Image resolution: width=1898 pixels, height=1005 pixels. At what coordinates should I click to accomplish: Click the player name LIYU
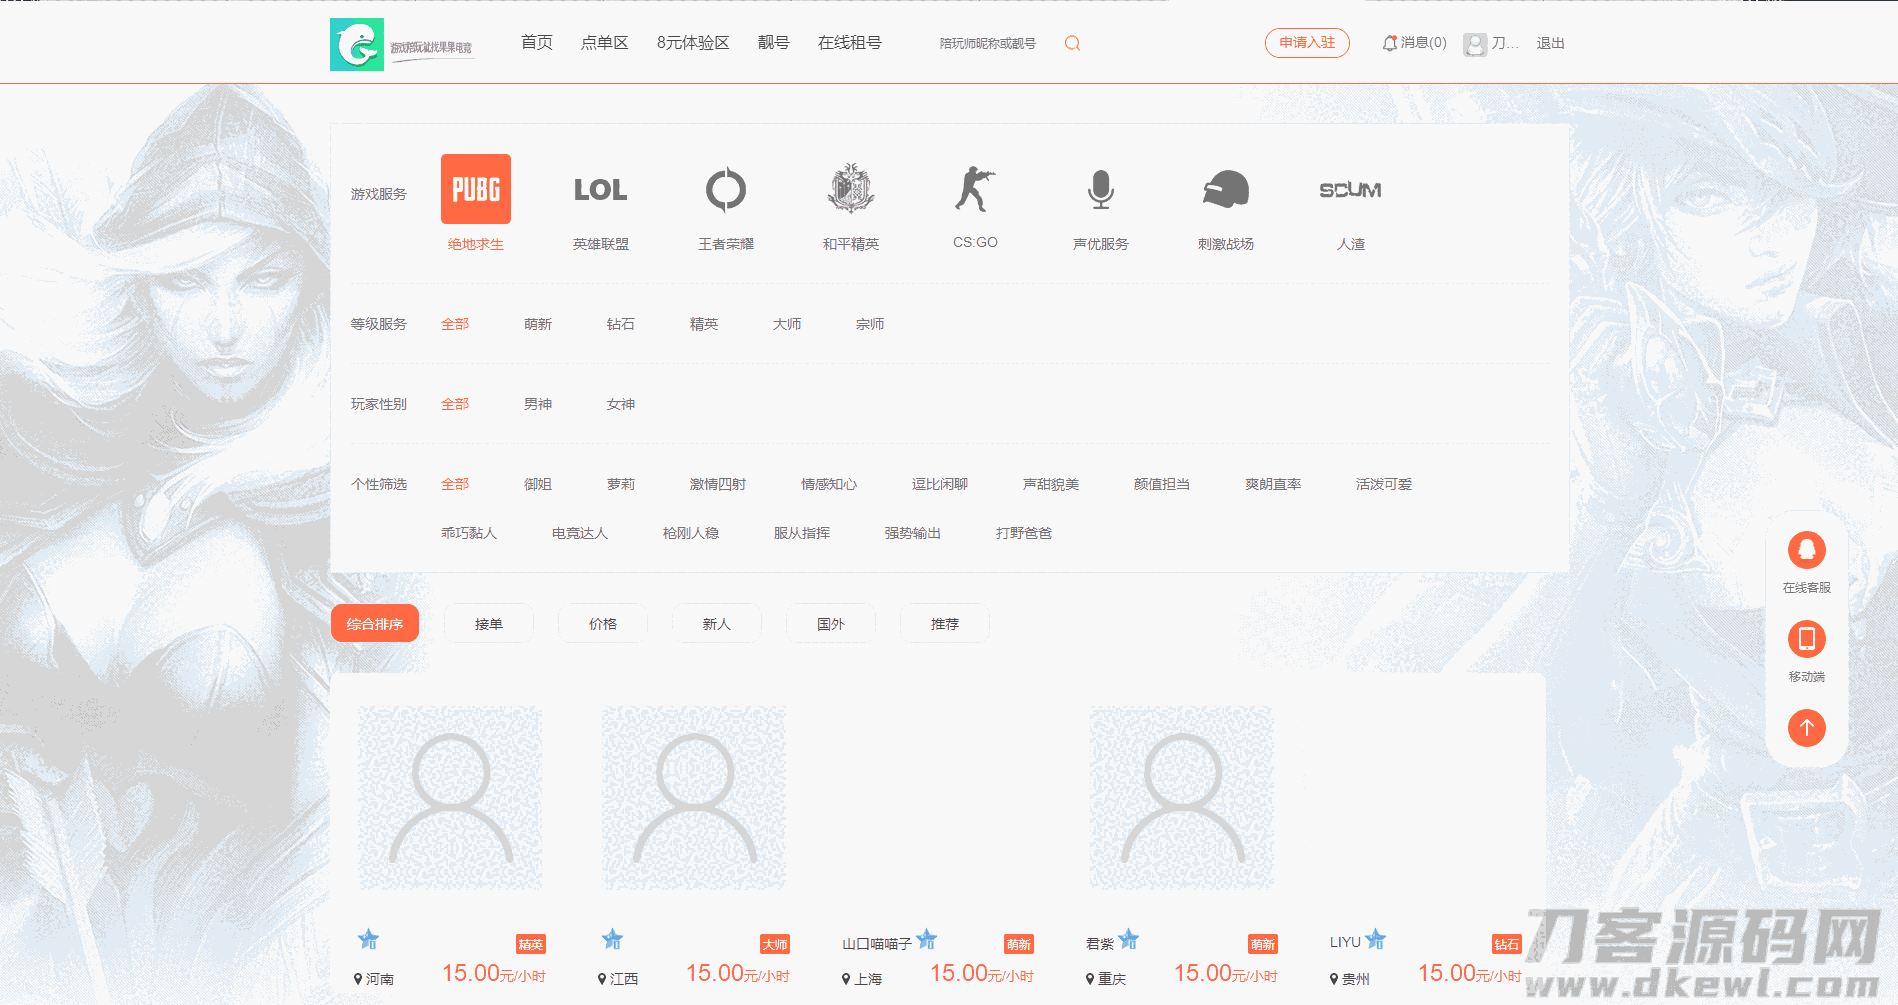1345,942
